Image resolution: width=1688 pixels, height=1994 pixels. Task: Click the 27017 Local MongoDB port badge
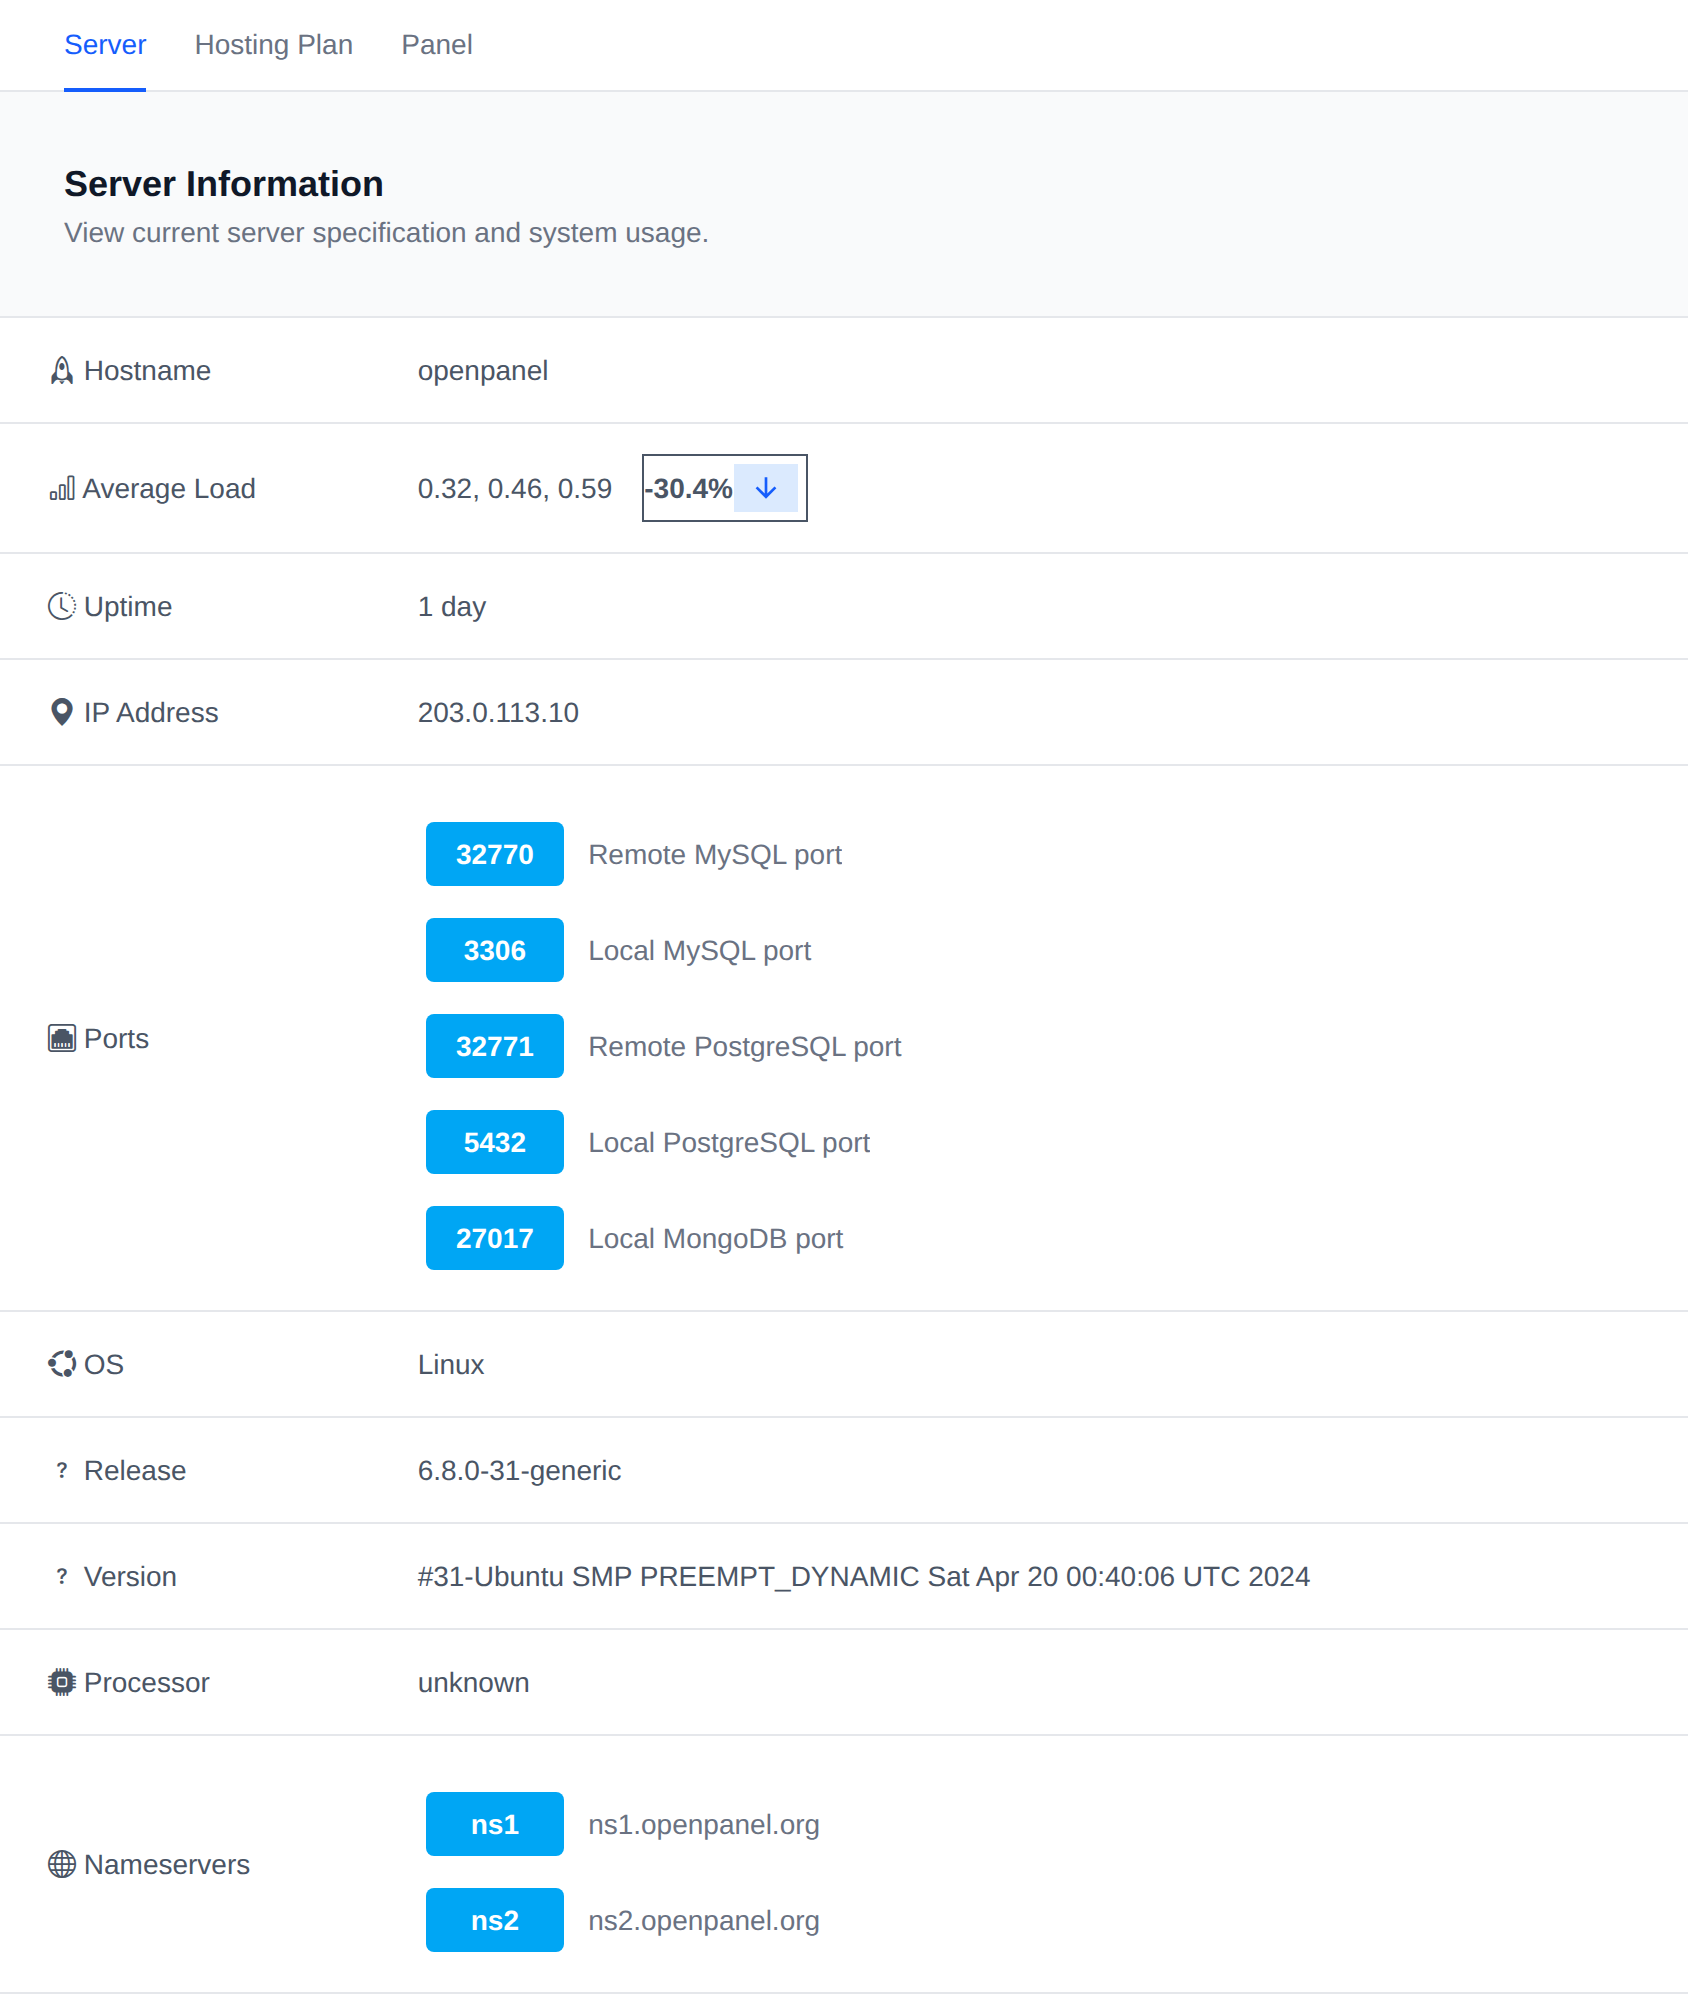(x=495, y=1239)
